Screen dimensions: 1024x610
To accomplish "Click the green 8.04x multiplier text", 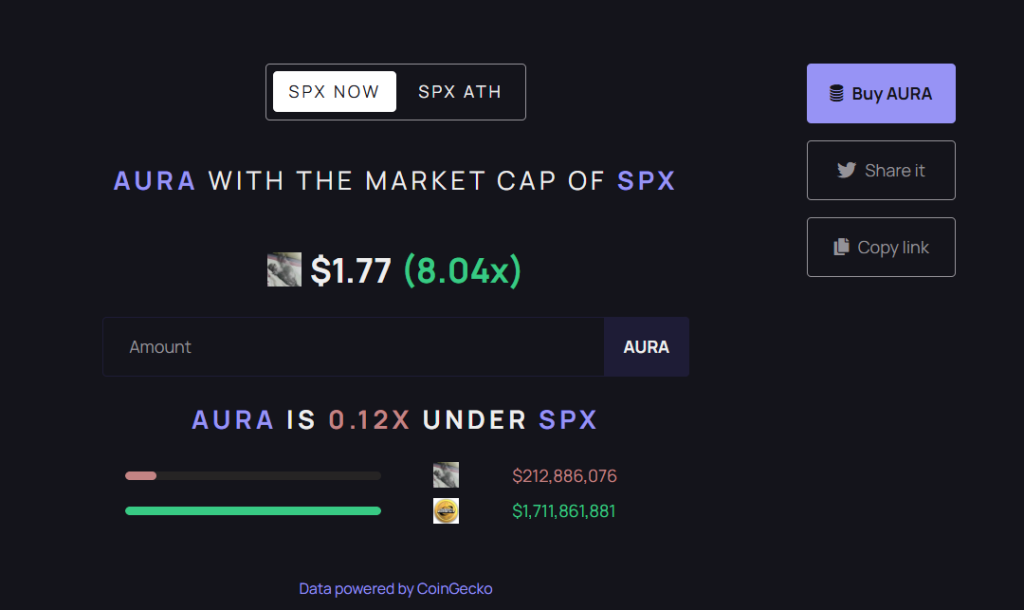I will tap(462, 270).
